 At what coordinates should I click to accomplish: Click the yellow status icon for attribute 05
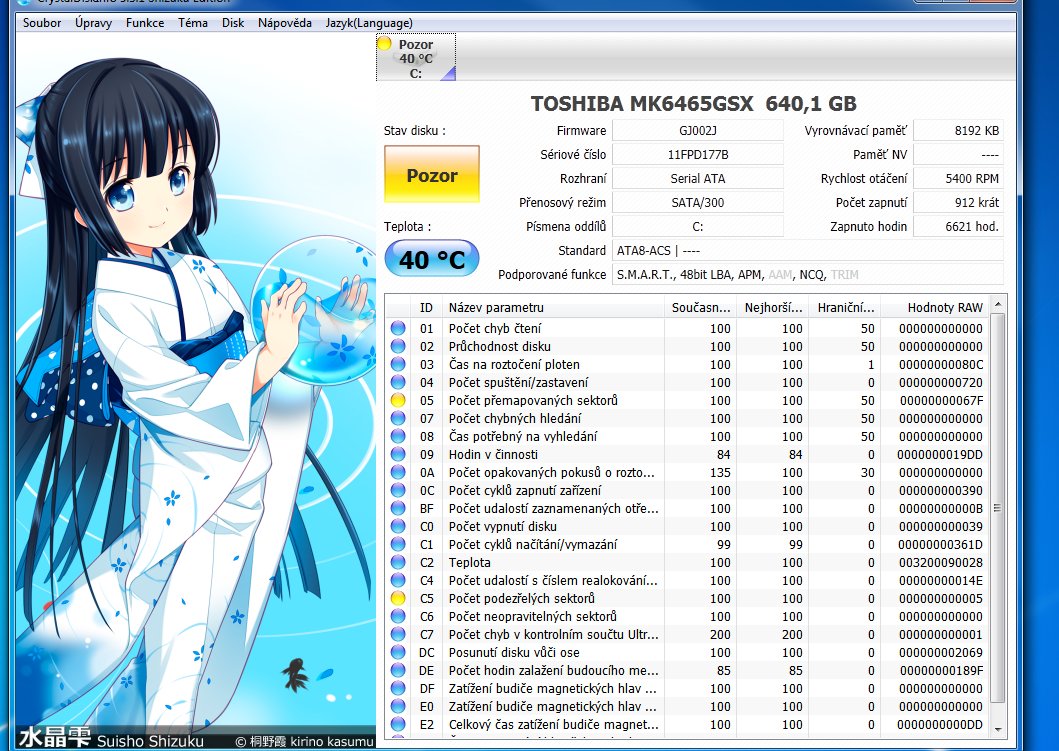[397, 400]
